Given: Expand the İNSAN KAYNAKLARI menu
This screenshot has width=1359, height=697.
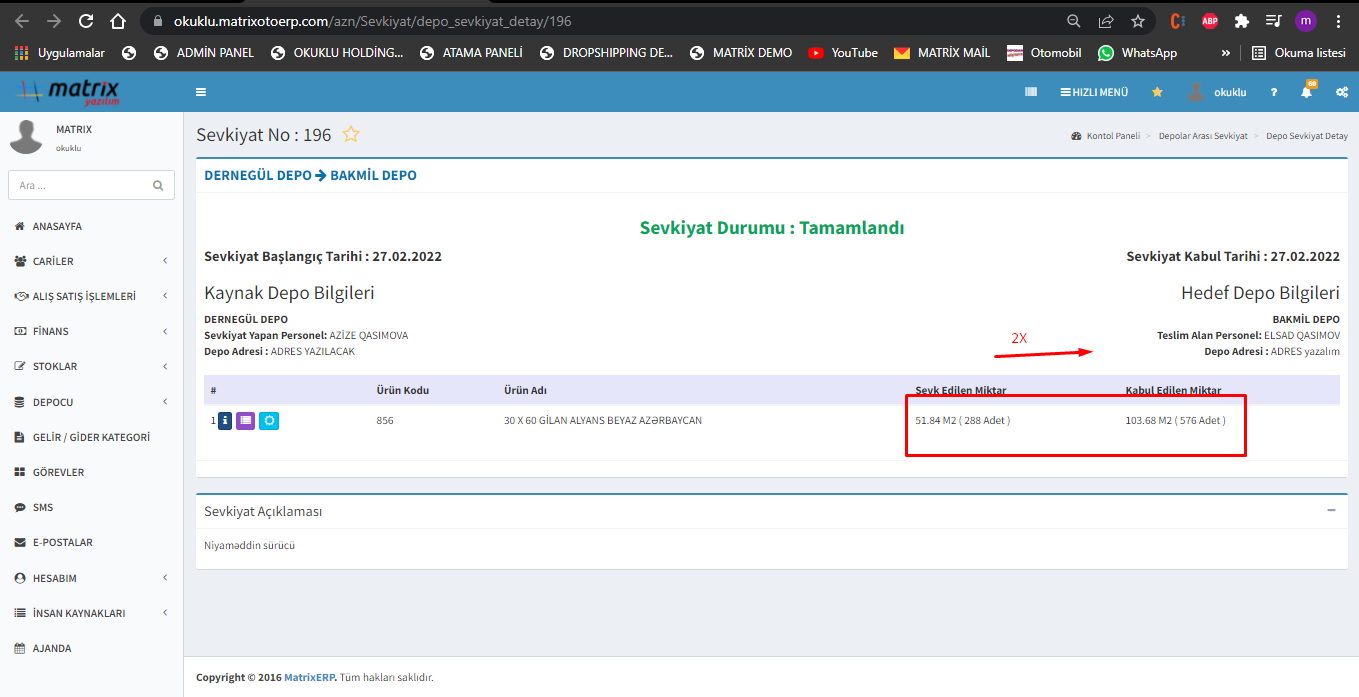Looking at the screenshot, I should [90, 613].
